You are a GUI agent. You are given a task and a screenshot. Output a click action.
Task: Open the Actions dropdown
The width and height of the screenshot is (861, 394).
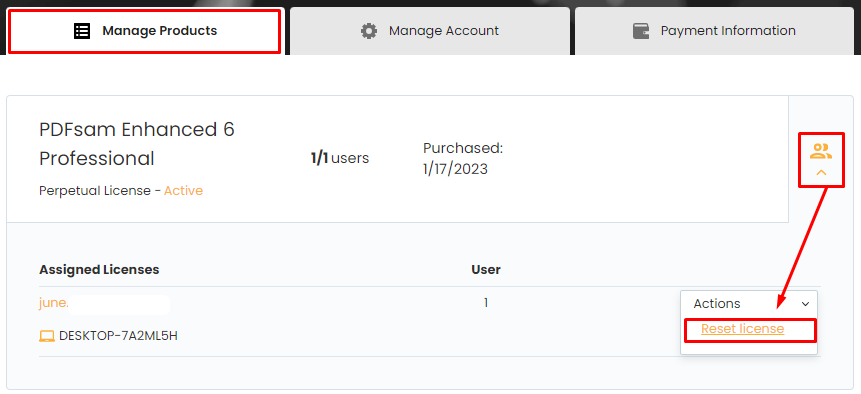tap(749, 303)
